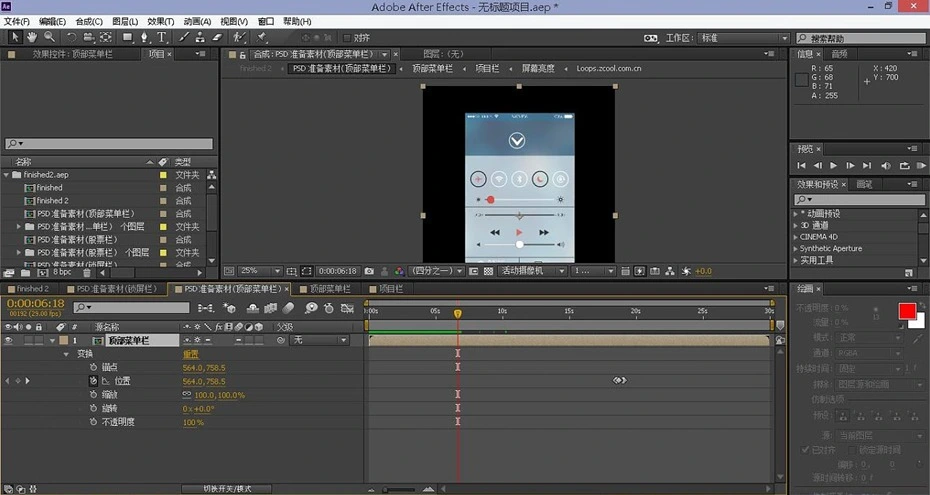Screen dimensions: 930x495
Task: Open the (四分之一) resolution dropdown
Action: click(437, 271)
